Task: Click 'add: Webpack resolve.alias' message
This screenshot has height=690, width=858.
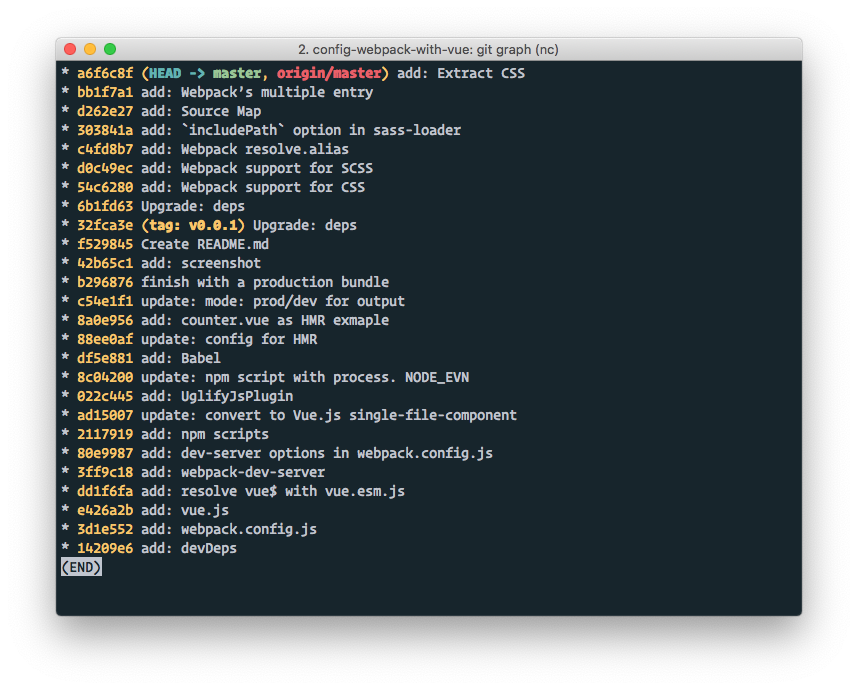Action: [245, 149]
